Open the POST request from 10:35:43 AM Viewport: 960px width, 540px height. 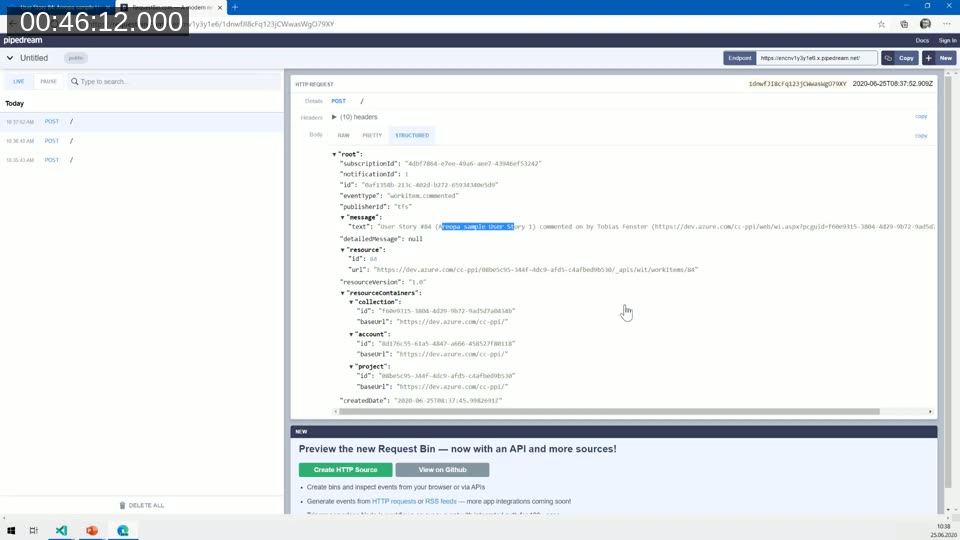[x=141, y=160]
